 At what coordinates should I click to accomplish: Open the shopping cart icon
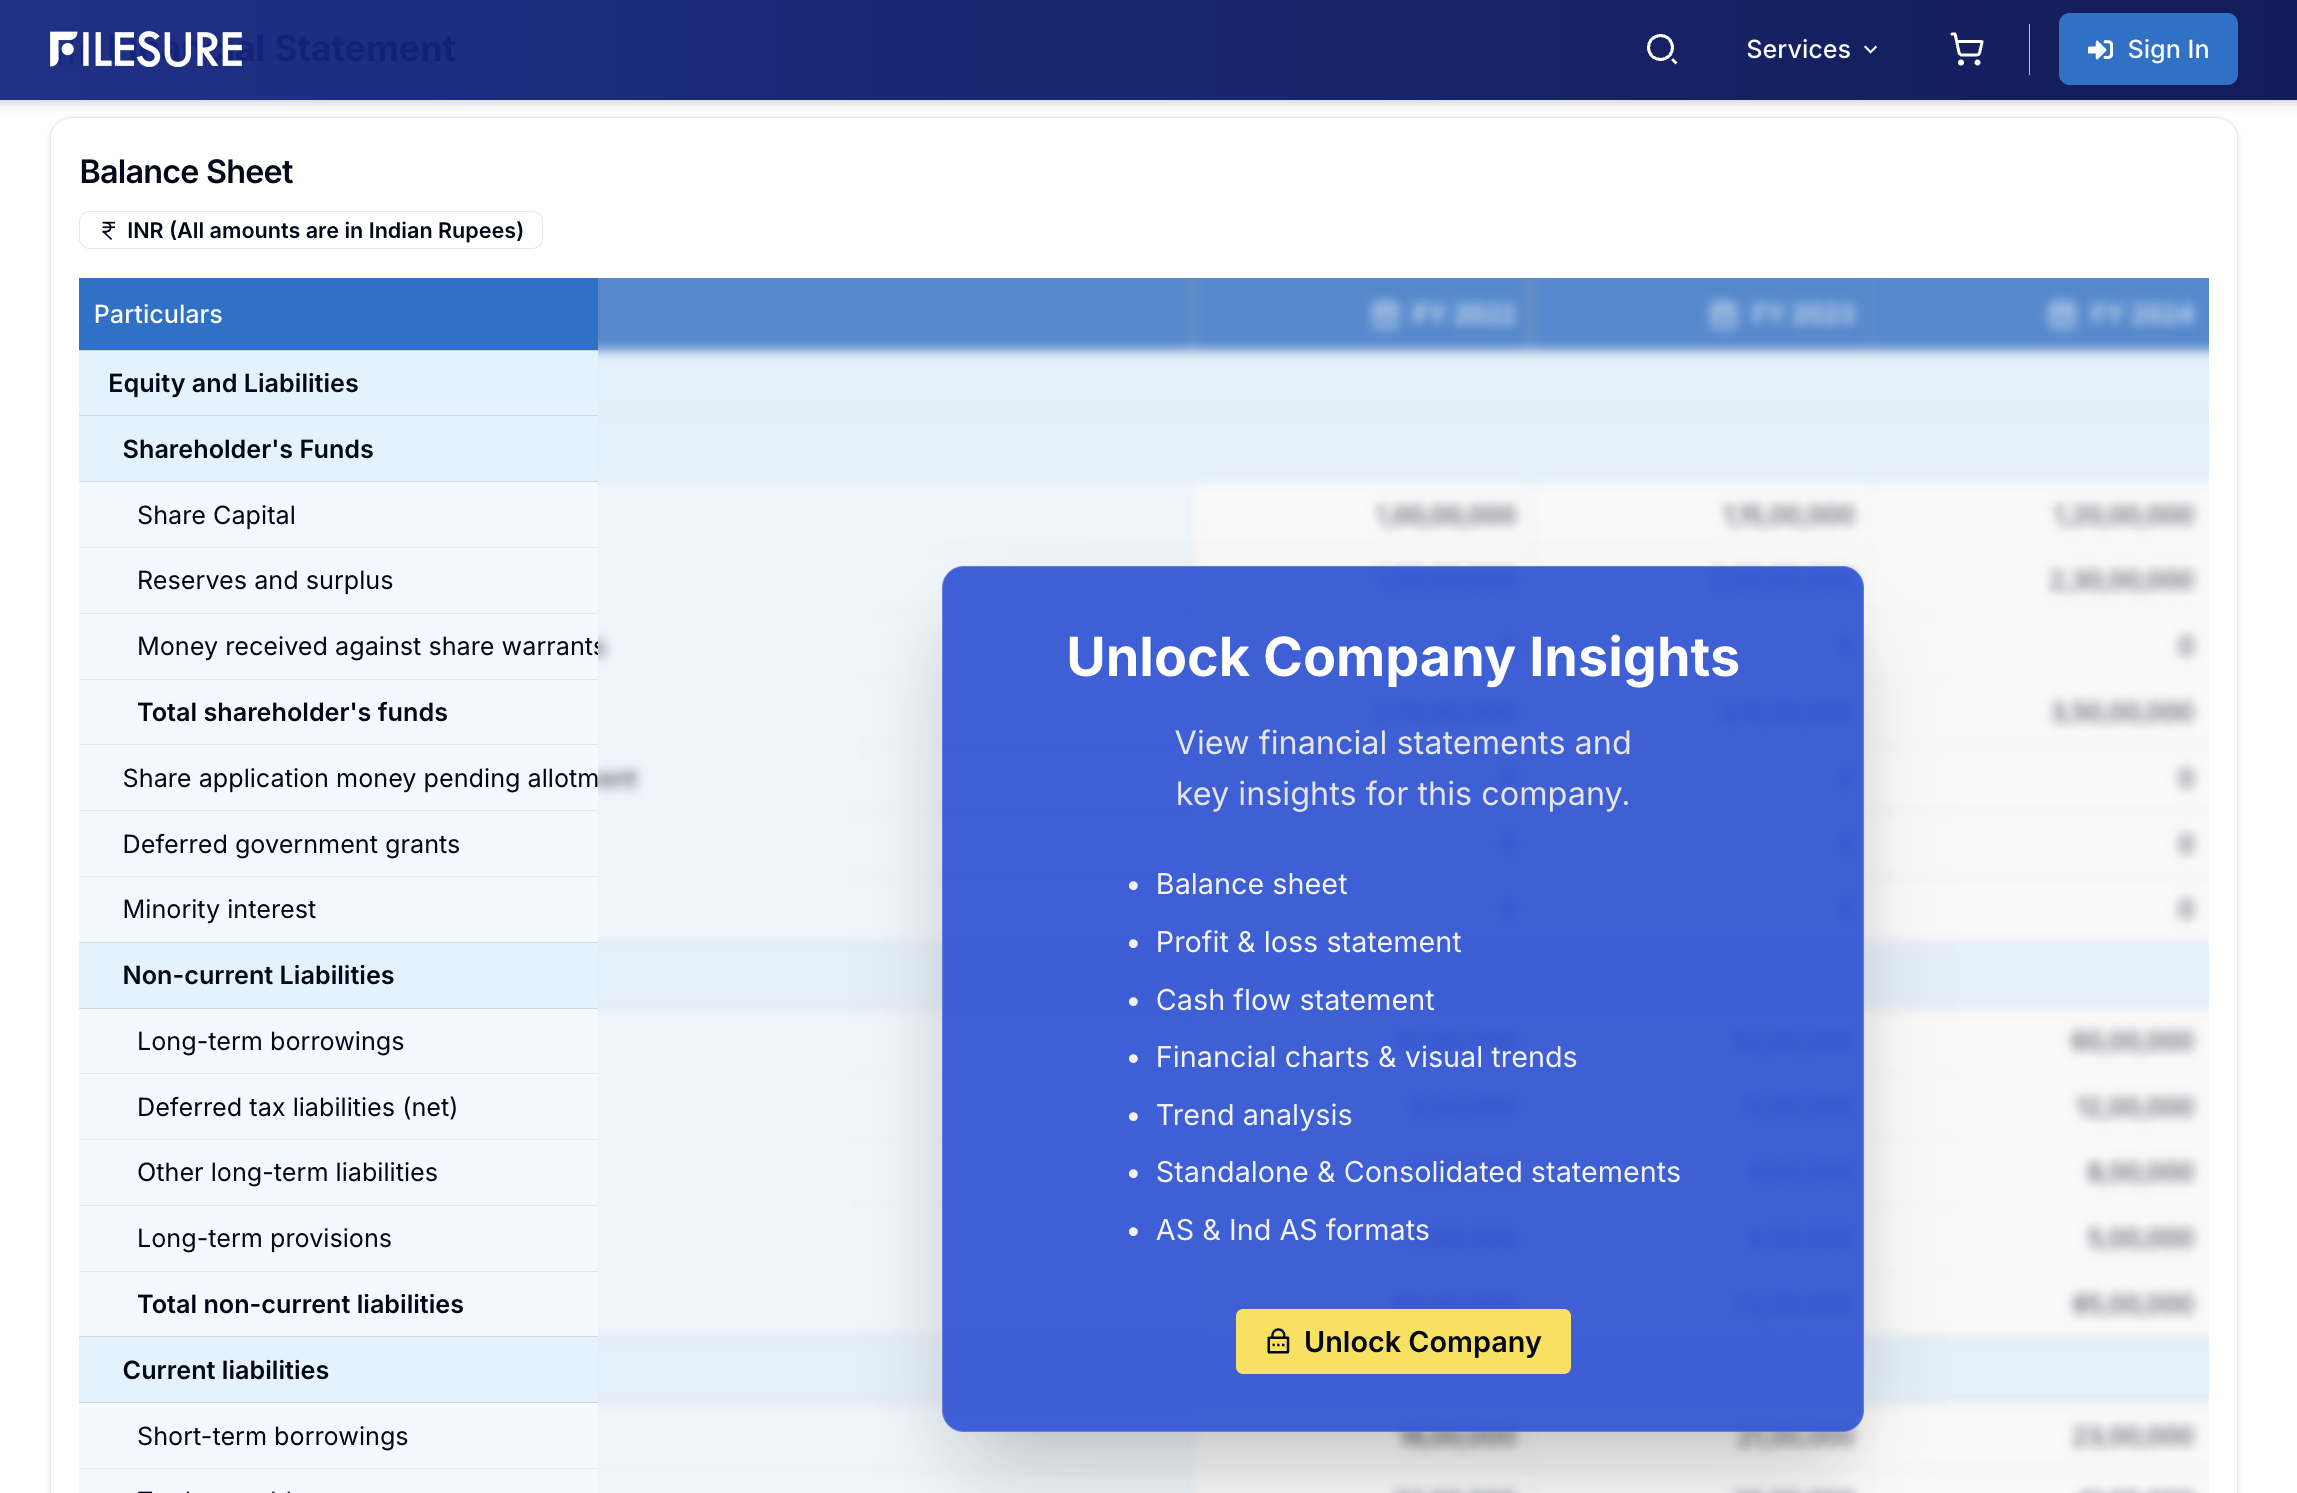click(1966, 49)
